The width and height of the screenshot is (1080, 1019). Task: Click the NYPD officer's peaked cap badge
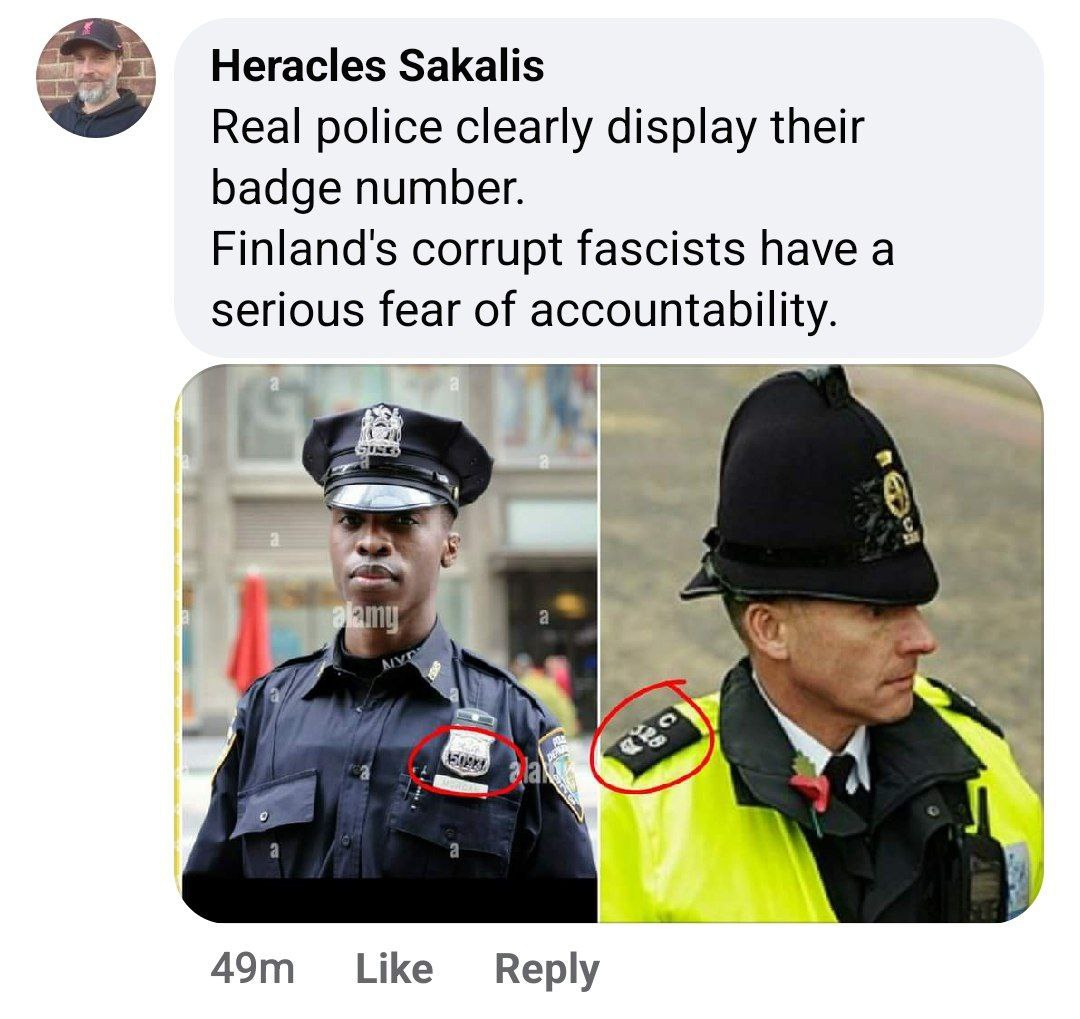[380, 431]
